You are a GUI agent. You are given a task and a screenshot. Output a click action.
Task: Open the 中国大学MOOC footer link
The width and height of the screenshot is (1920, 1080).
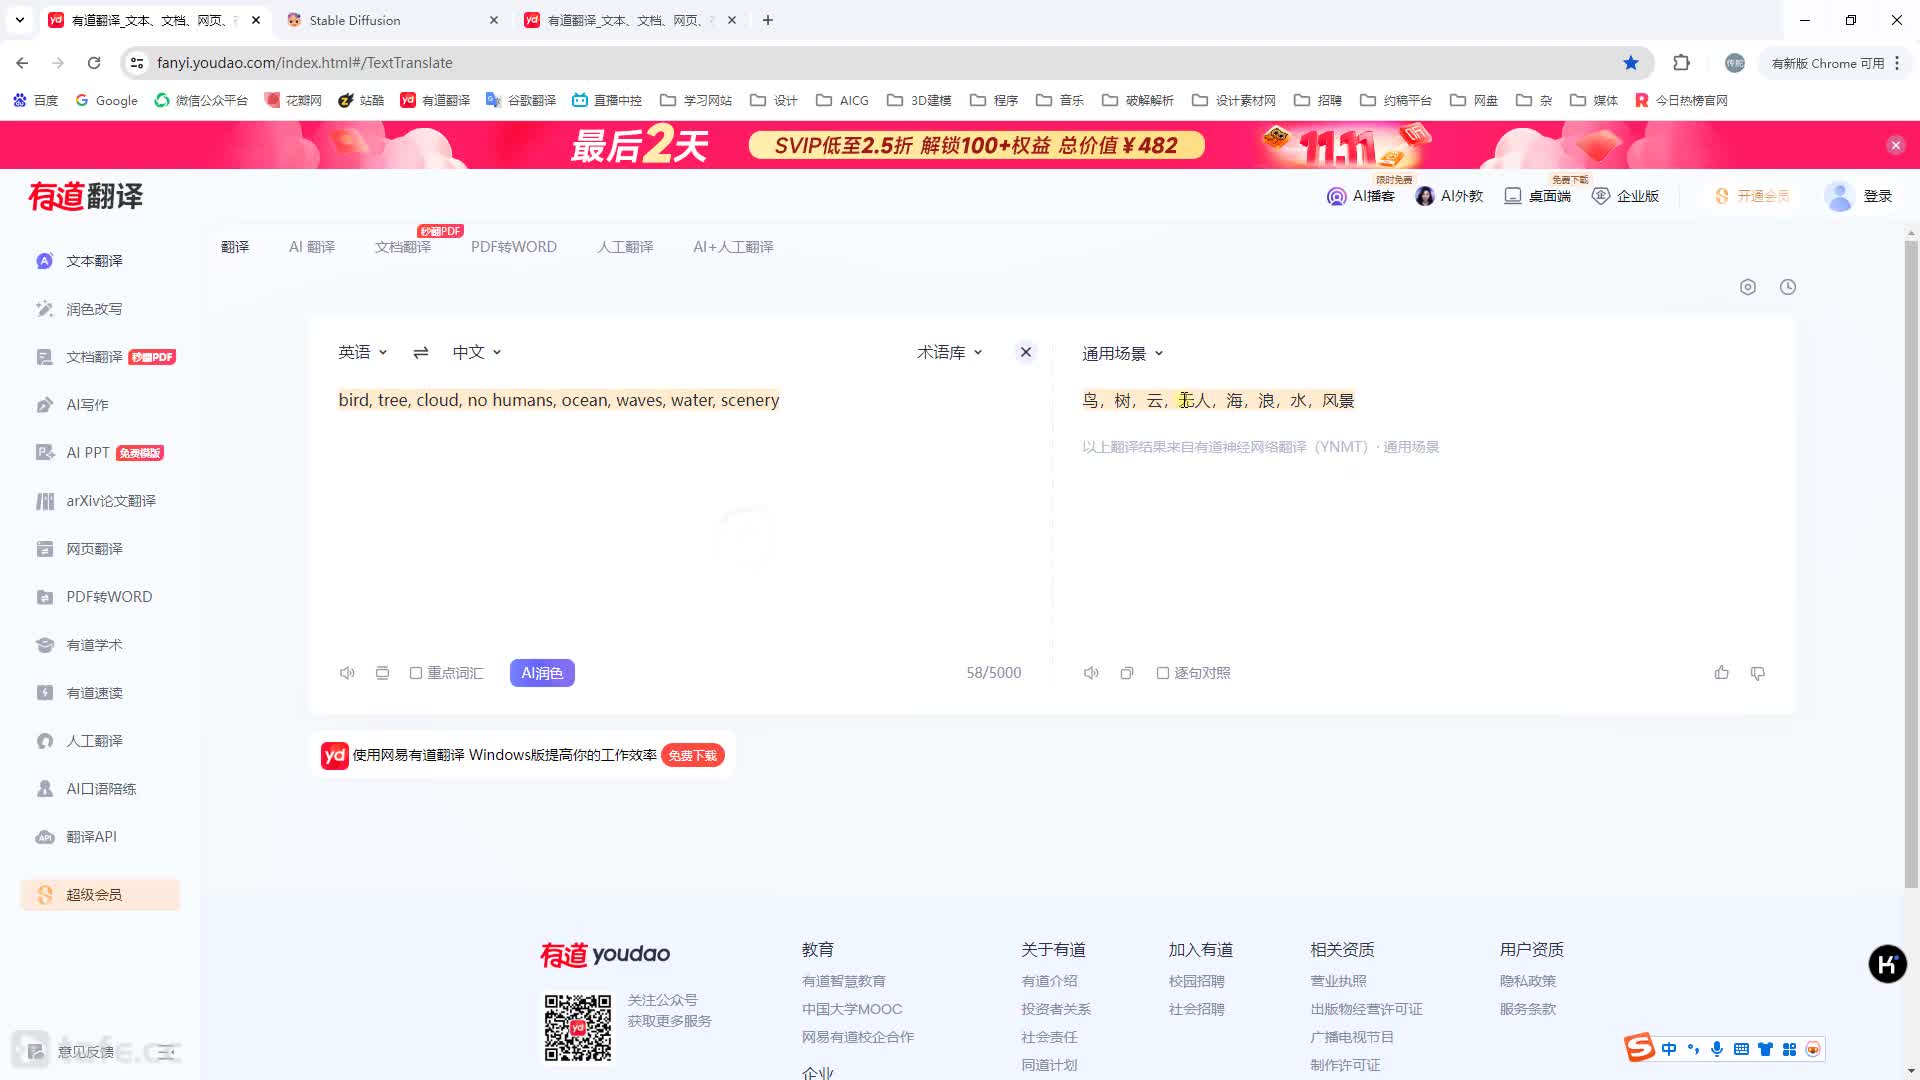click(852, 1009)
